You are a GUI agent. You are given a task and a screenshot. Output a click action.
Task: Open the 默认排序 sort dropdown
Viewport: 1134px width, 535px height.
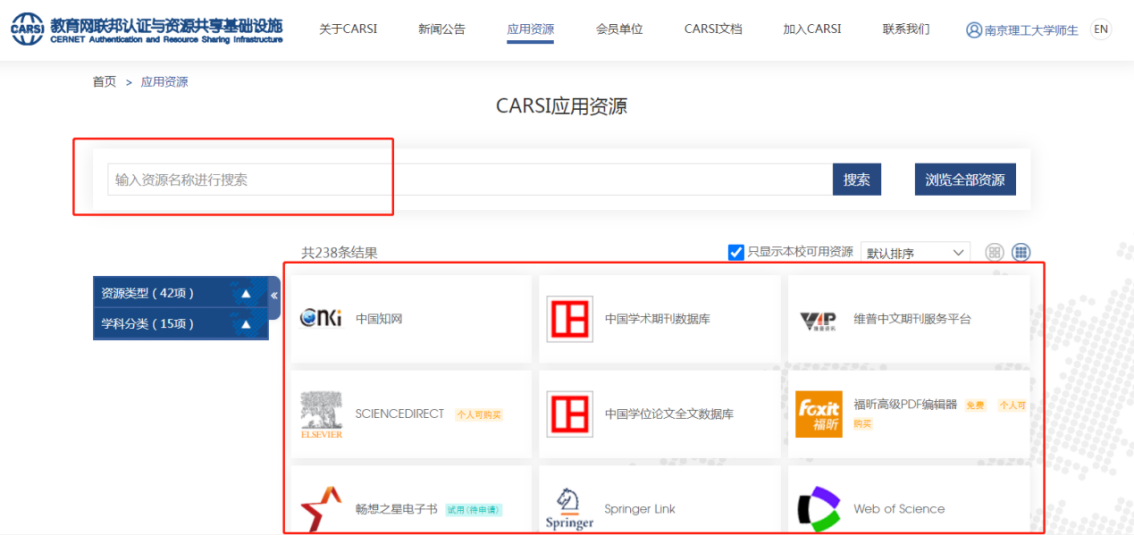[915, 253]
